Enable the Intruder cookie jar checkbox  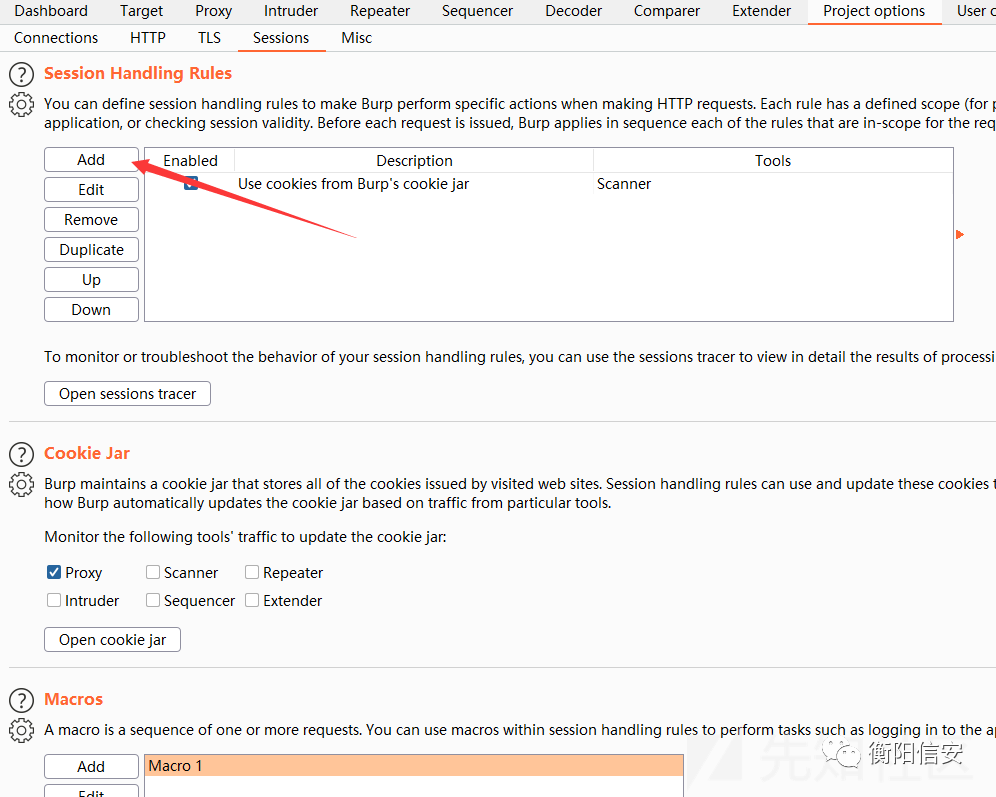click(54, 601)
